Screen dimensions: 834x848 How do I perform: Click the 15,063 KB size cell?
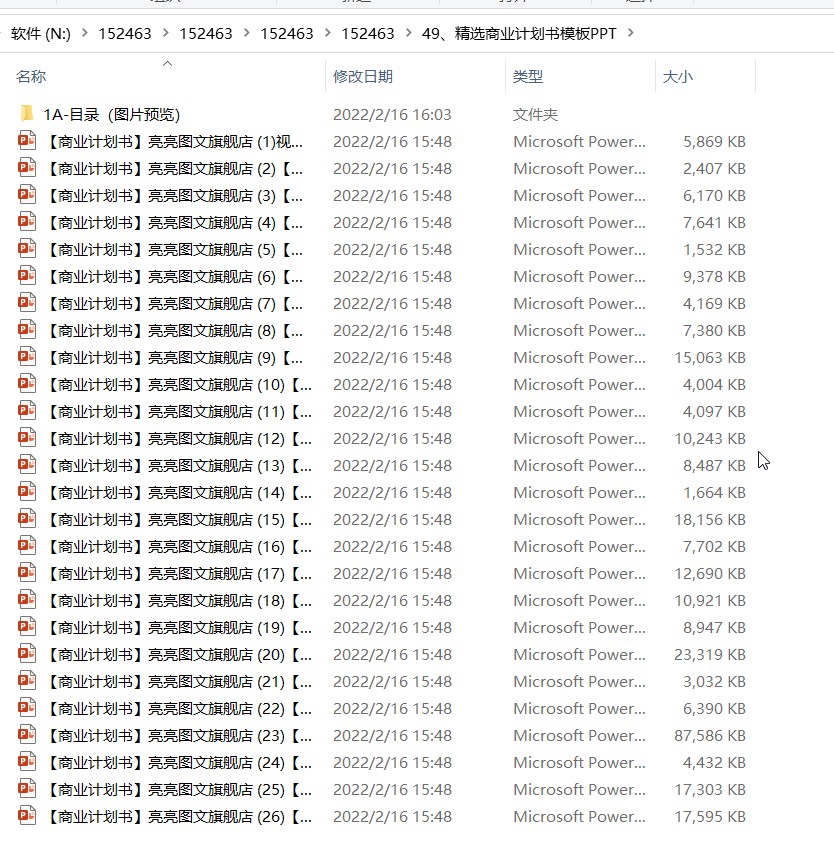coord(710,357)
